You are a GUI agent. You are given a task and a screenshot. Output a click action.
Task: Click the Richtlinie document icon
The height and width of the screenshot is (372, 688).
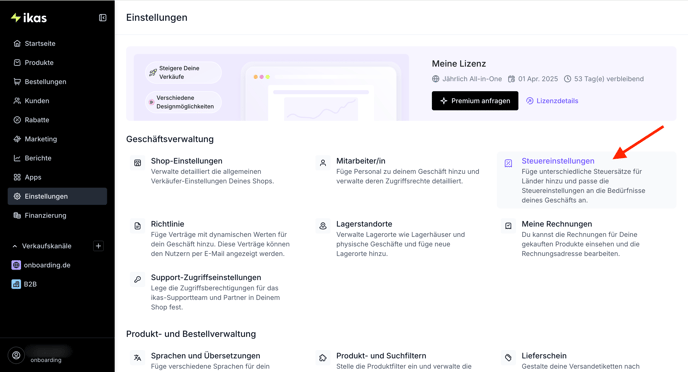click(x=137, y=226)
